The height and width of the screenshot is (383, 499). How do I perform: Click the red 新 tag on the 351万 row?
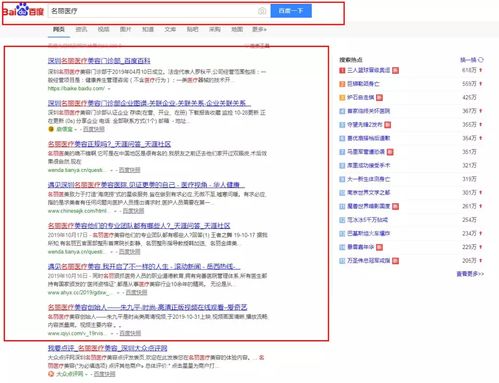click(x=390, y=152)
